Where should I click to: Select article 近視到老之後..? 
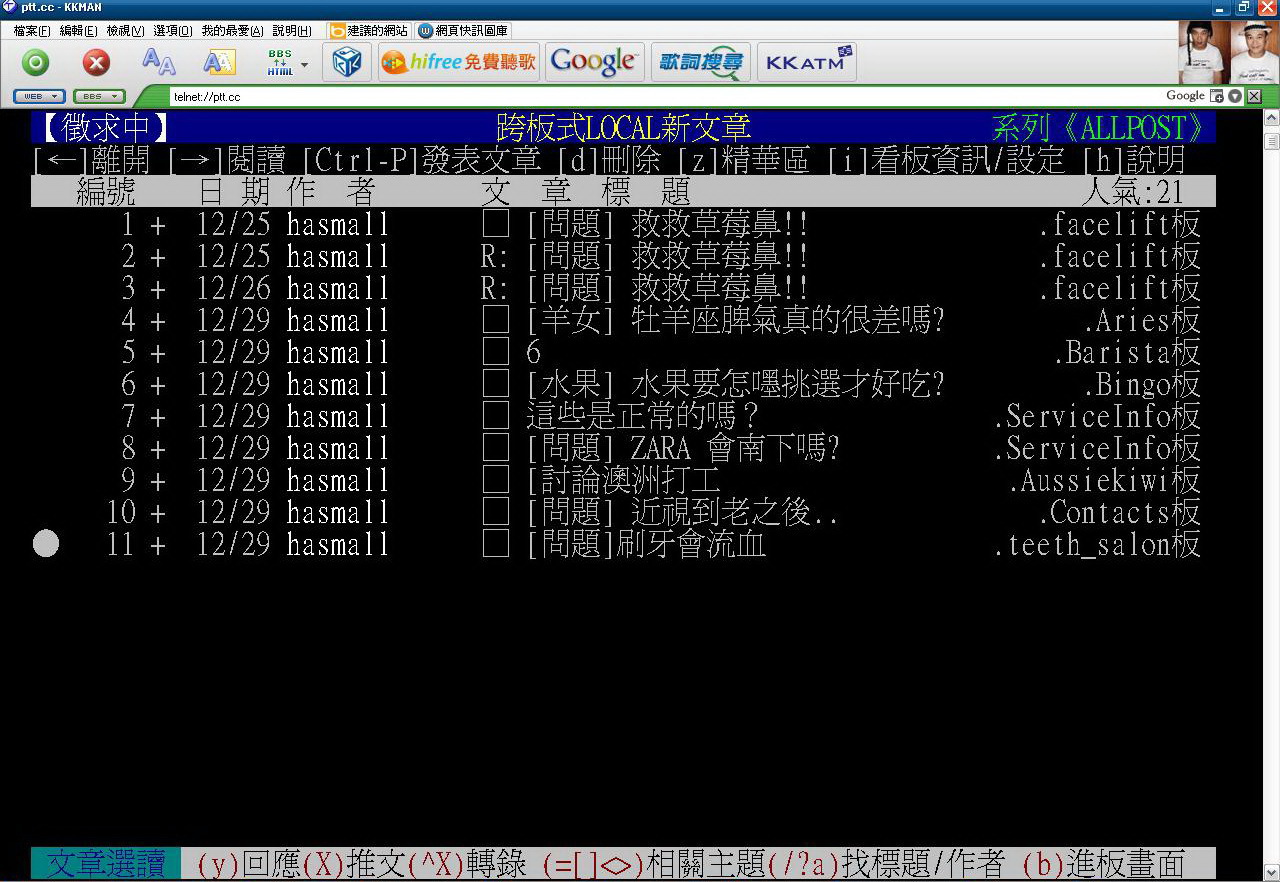(x=682, y=513)
